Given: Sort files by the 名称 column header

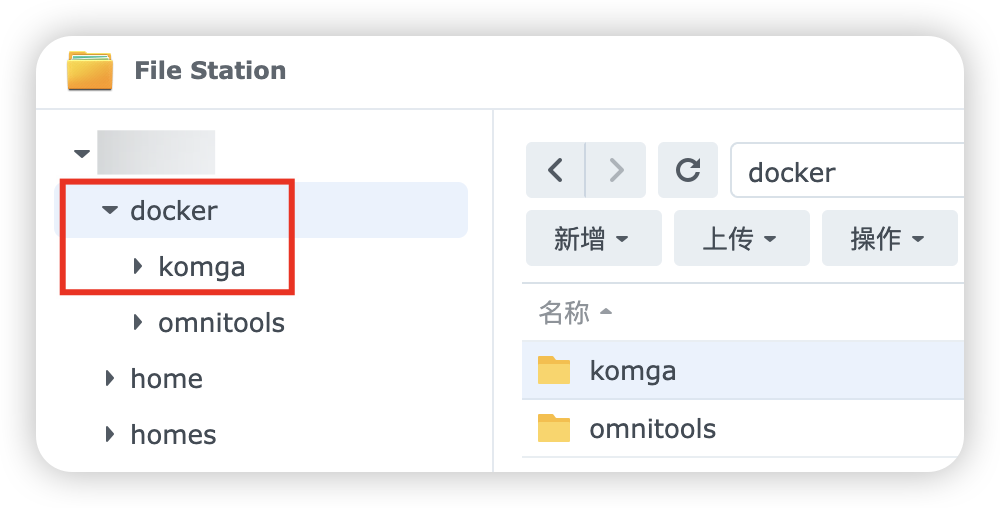Looking at the screenshot, I should [x=564, y=314].
